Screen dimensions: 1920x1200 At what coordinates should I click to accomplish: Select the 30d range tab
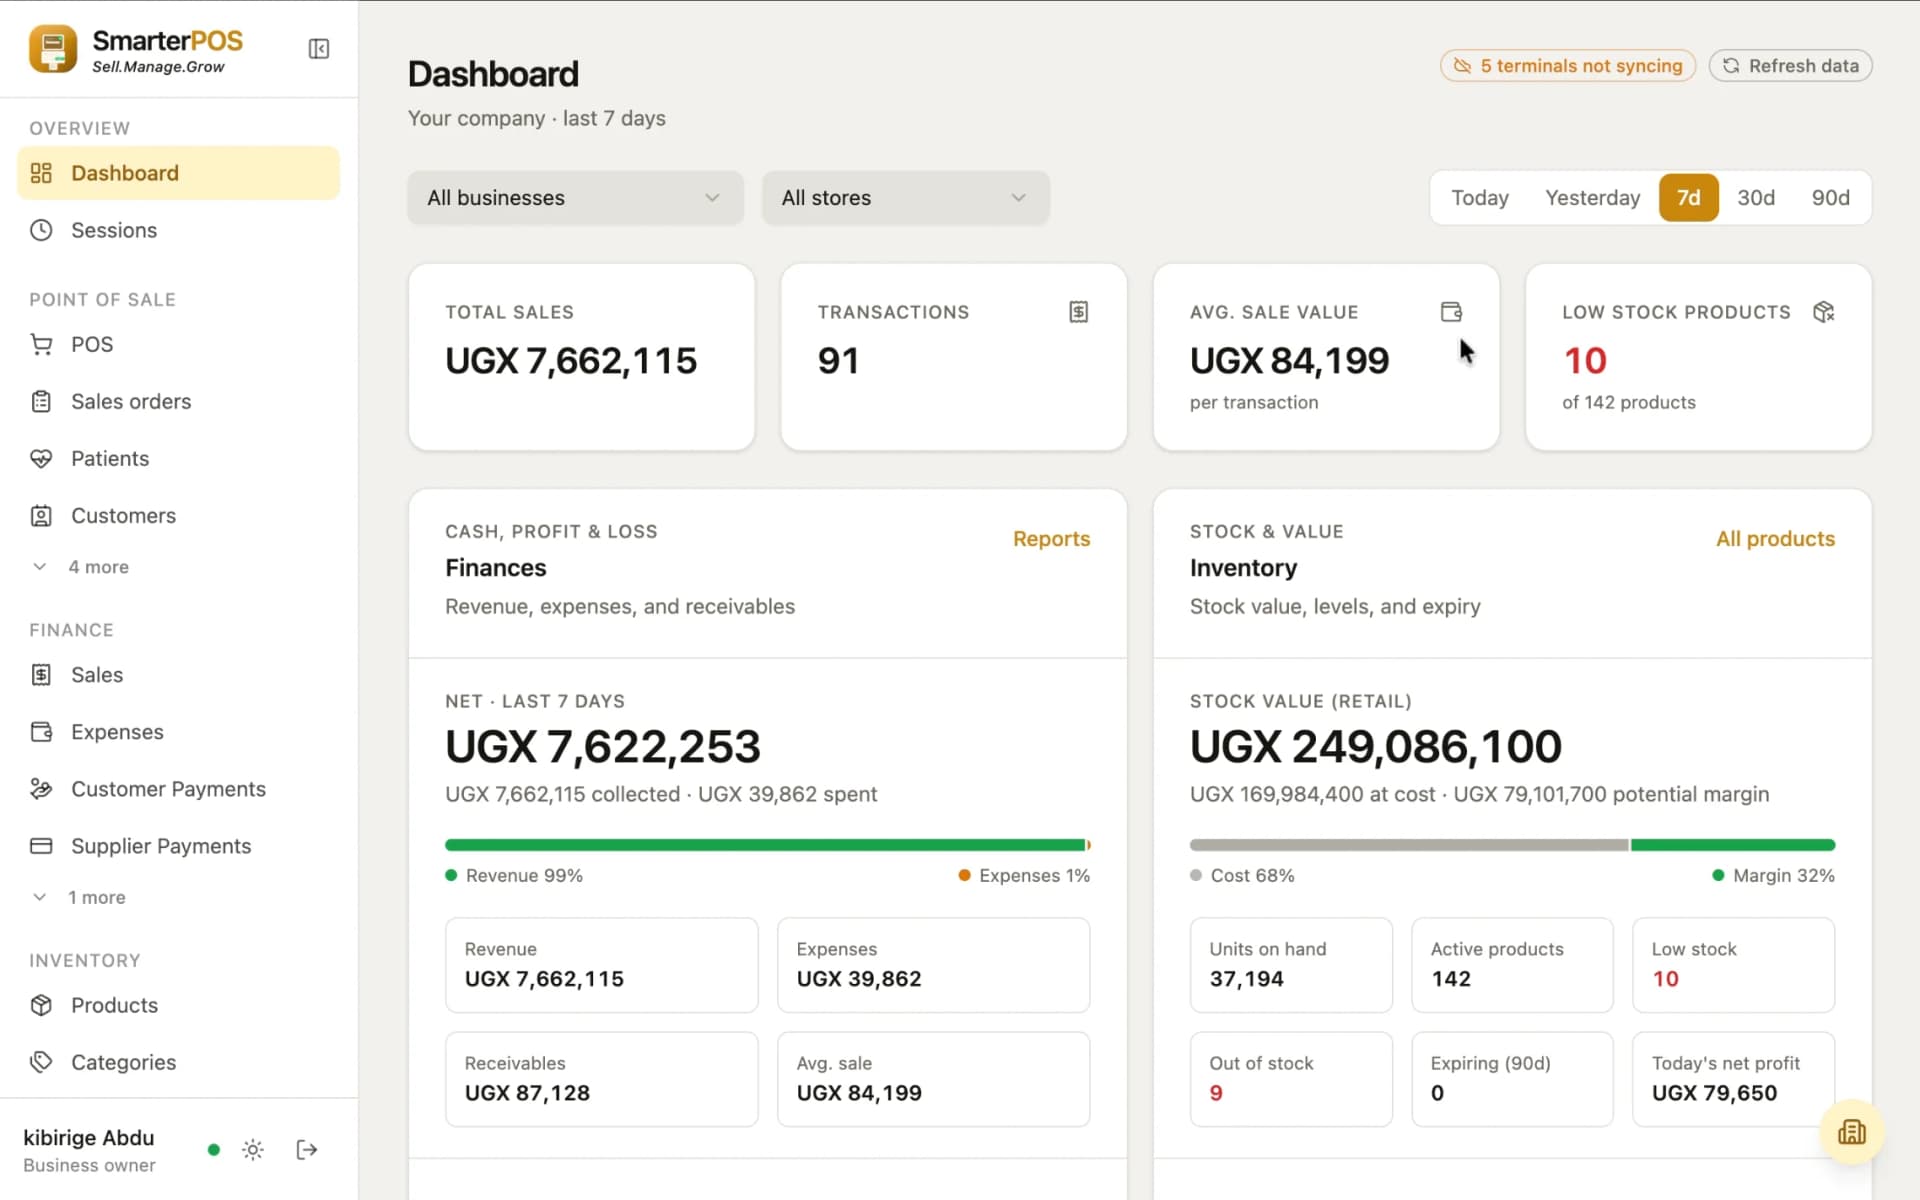(x=1756, y=198)
